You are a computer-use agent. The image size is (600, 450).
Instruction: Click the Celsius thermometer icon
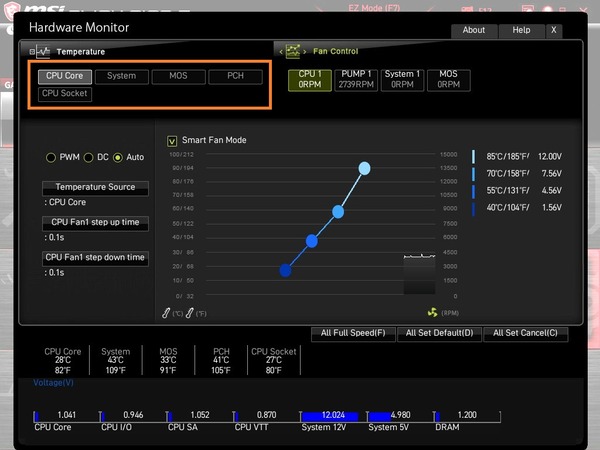[x=166, y=313]
